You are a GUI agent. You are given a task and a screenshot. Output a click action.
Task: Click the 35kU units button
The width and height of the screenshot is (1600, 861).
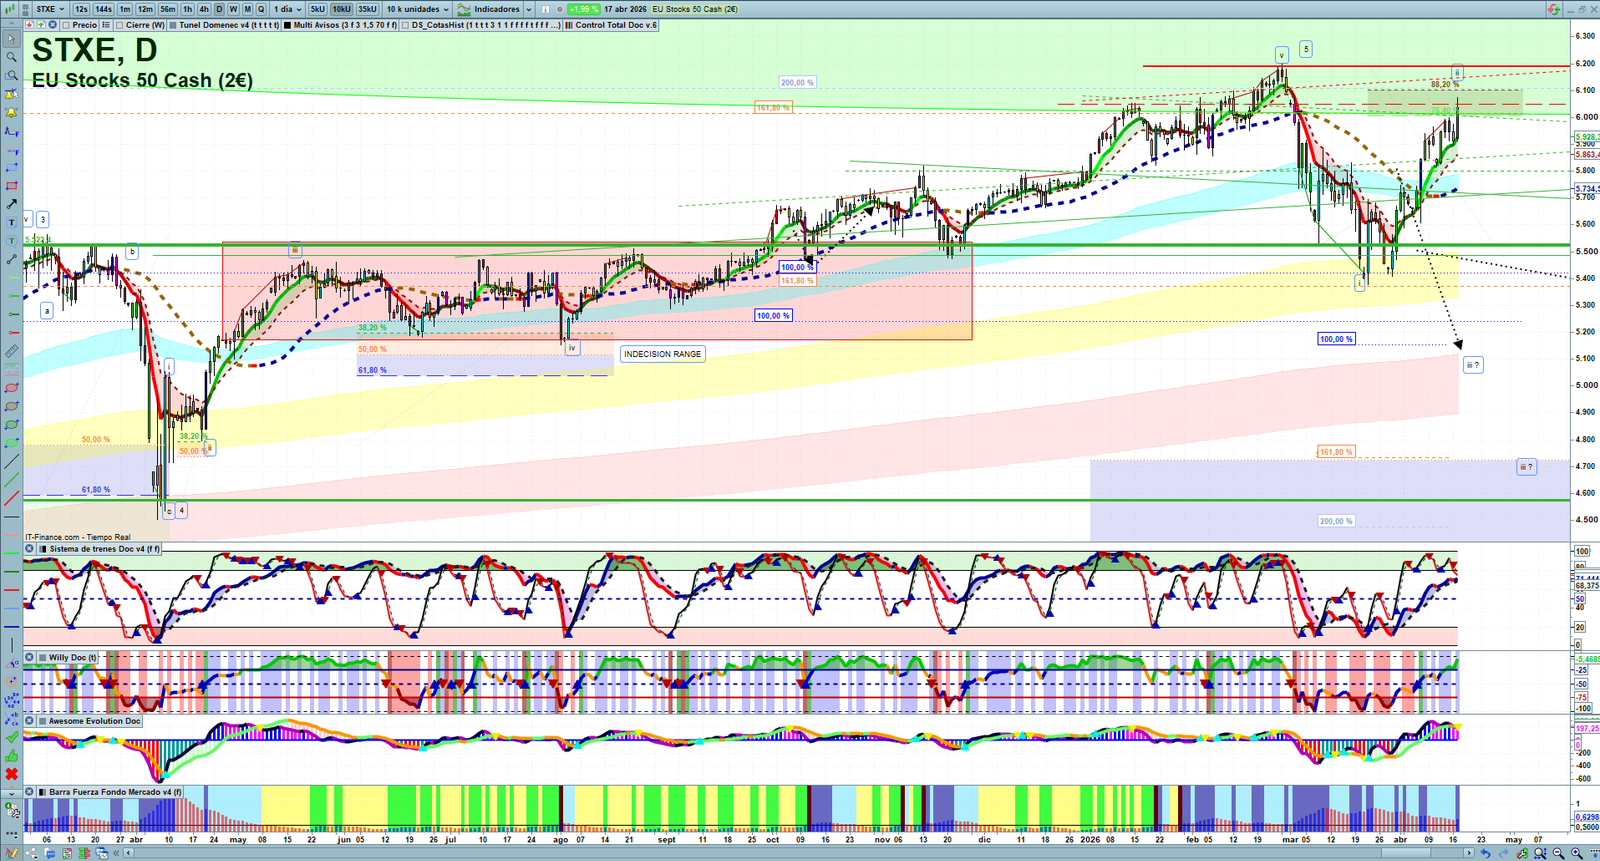tap(367, 9)
